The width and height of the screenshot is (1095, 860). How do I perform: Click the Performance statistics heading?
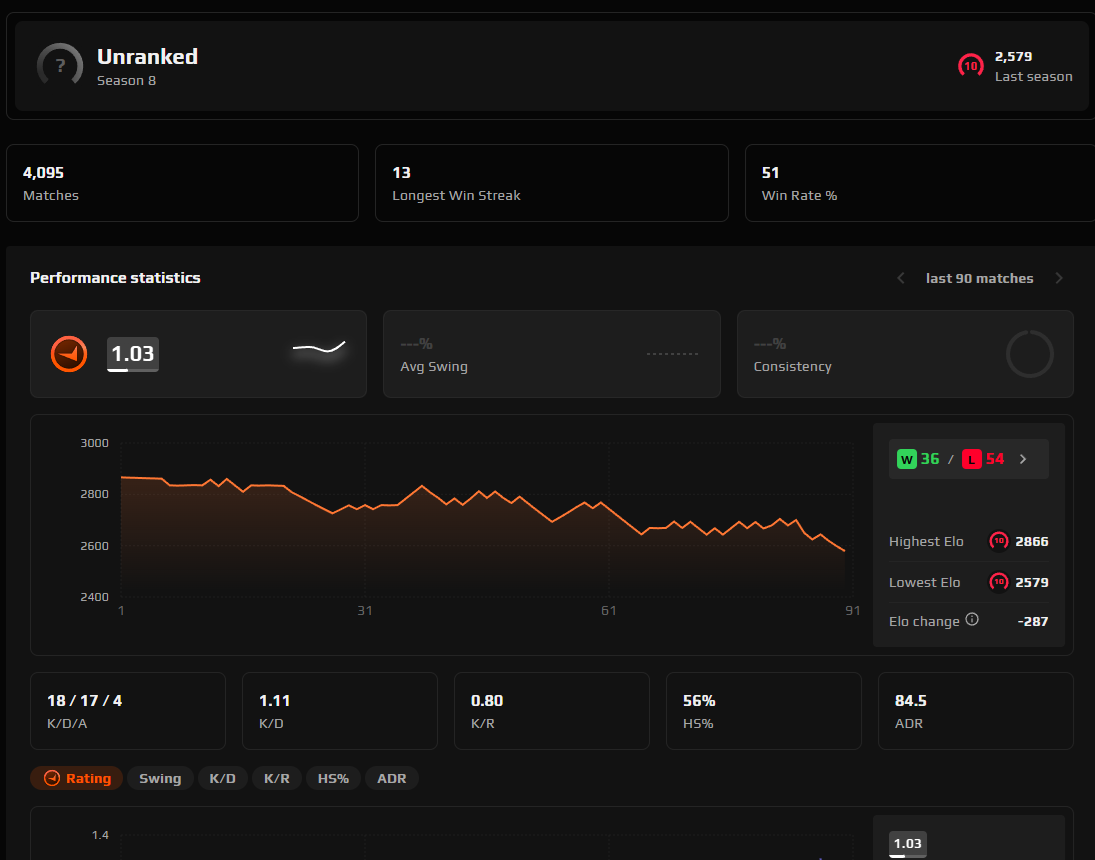pyautogui.click(x=115, y=277)
